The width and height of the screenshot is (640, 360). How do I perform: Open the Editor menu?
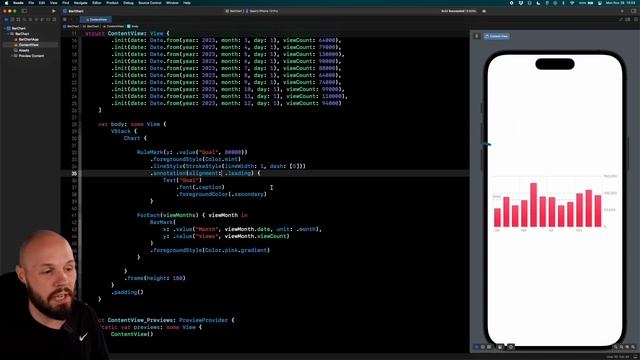pos(97,3)
